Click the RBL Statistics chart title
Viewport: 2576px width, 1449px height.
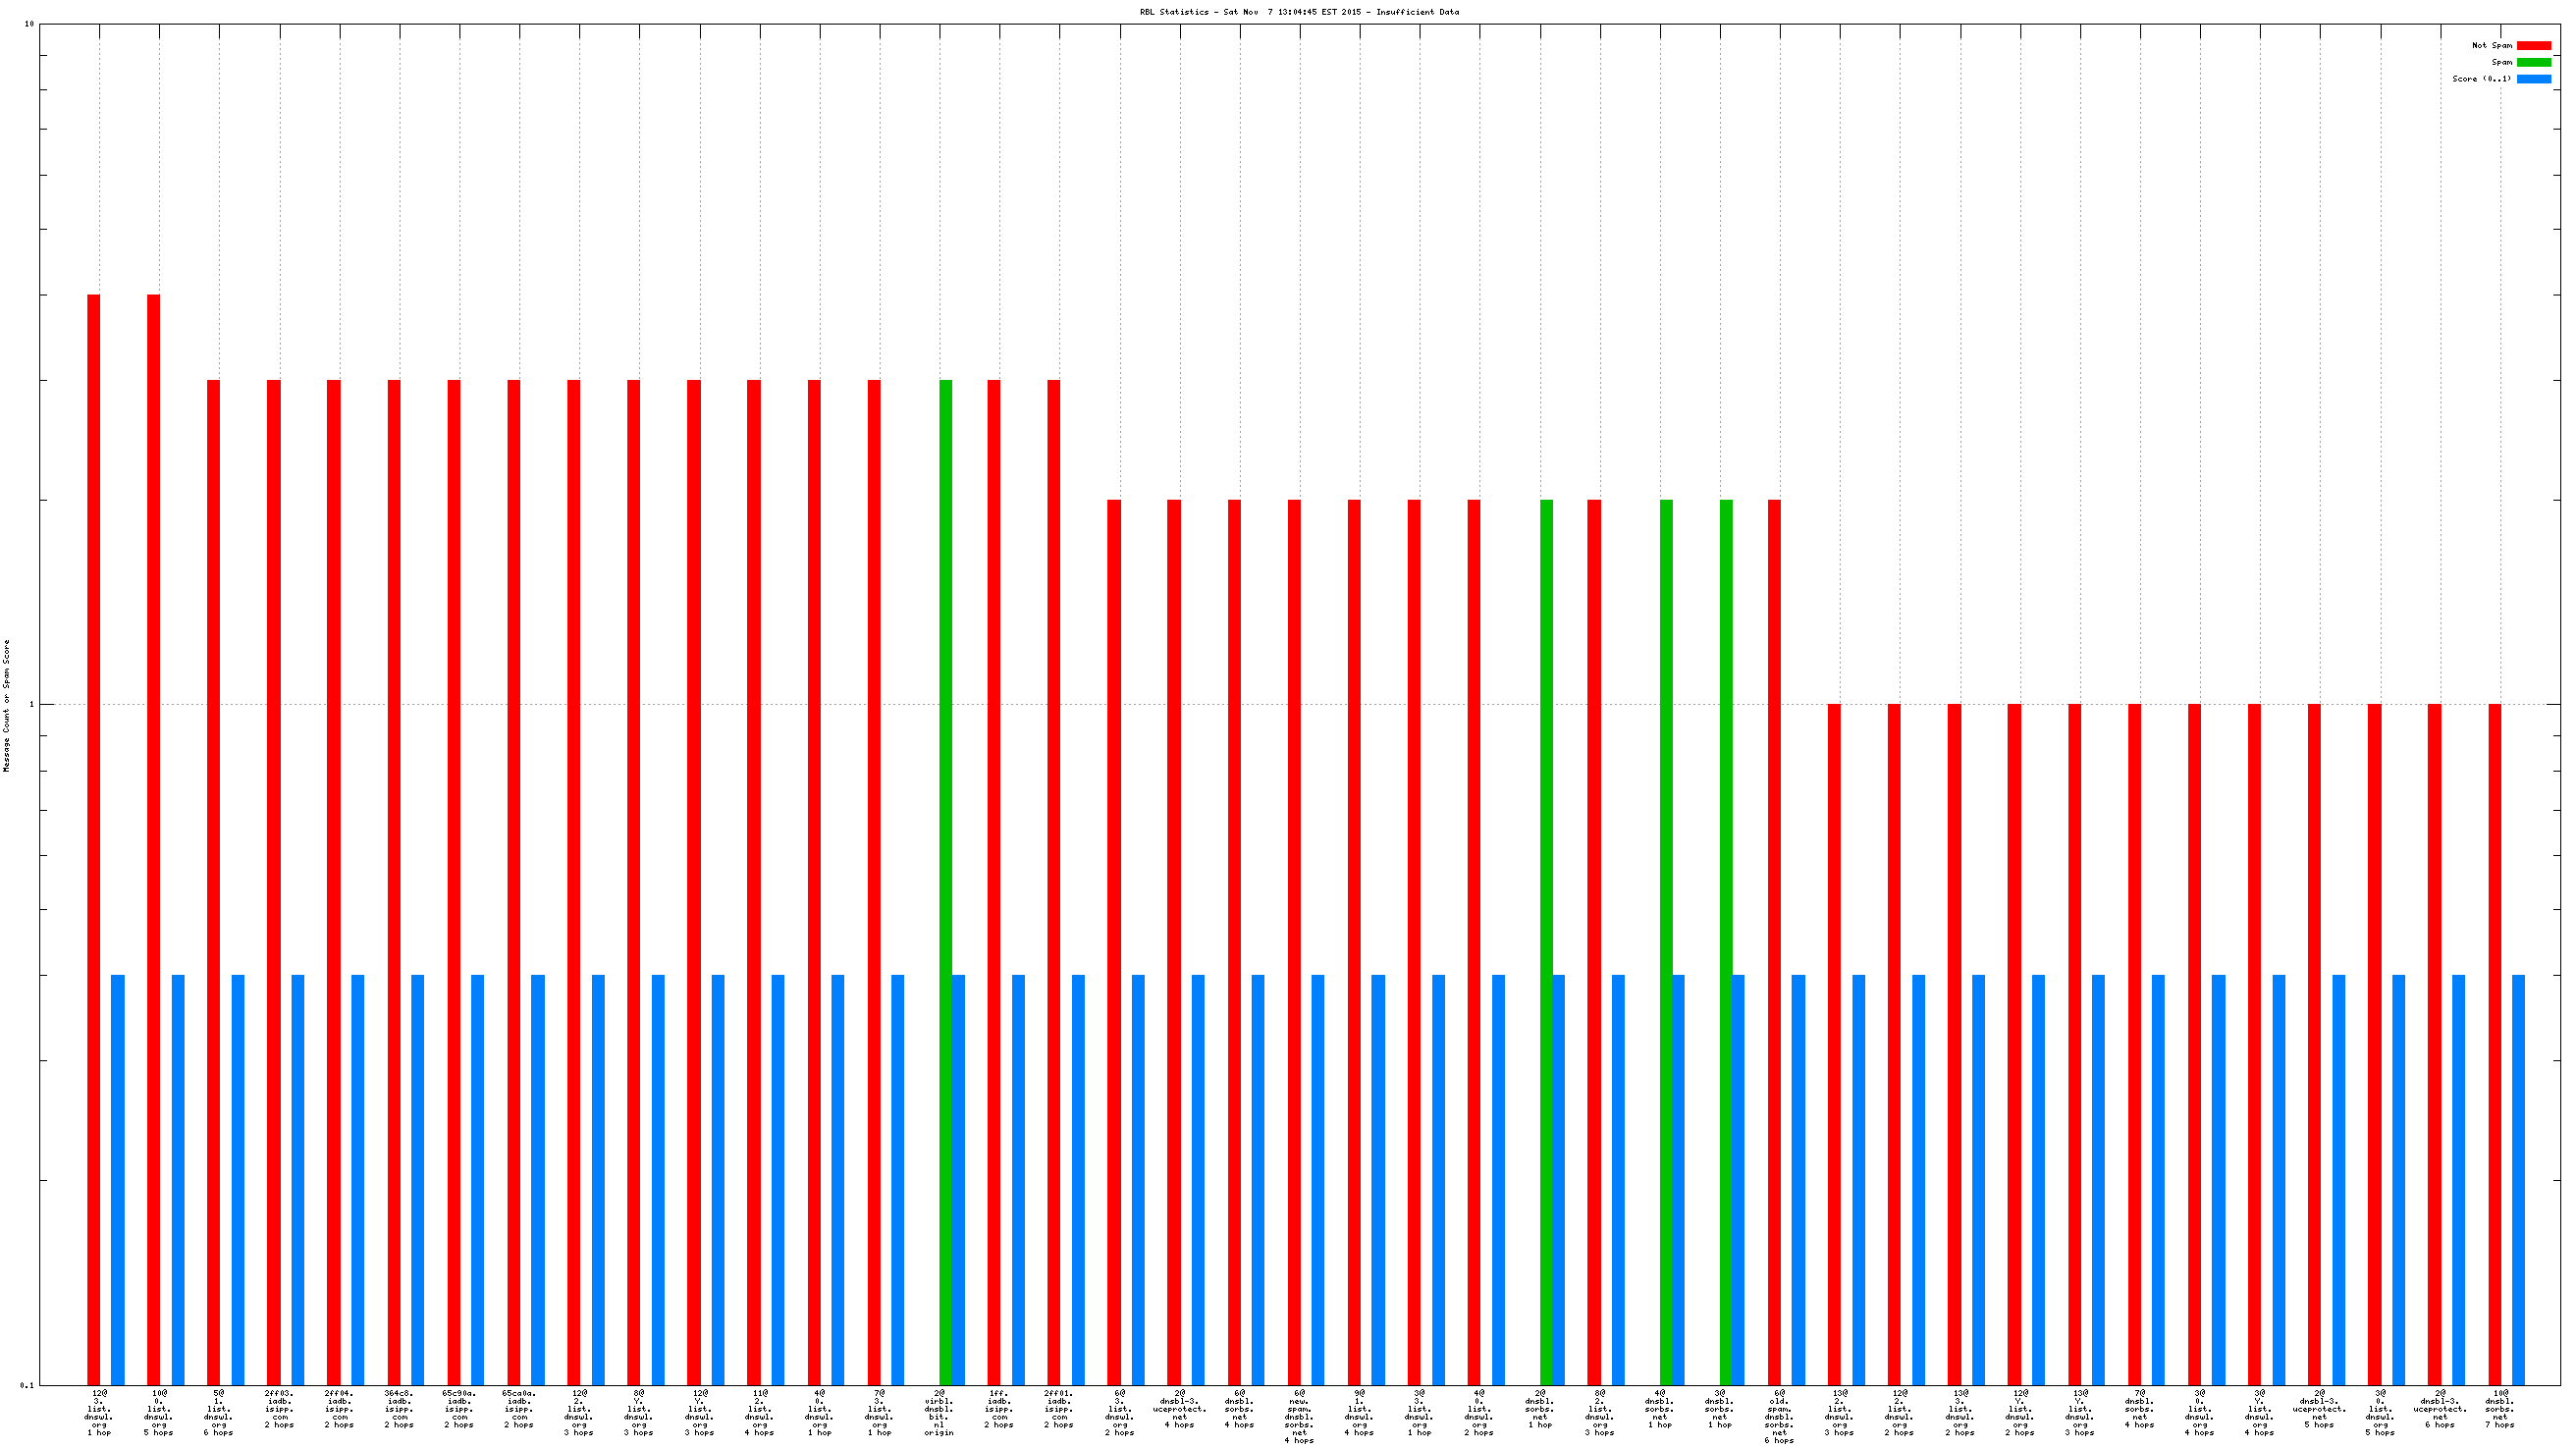click(1299, 12)
